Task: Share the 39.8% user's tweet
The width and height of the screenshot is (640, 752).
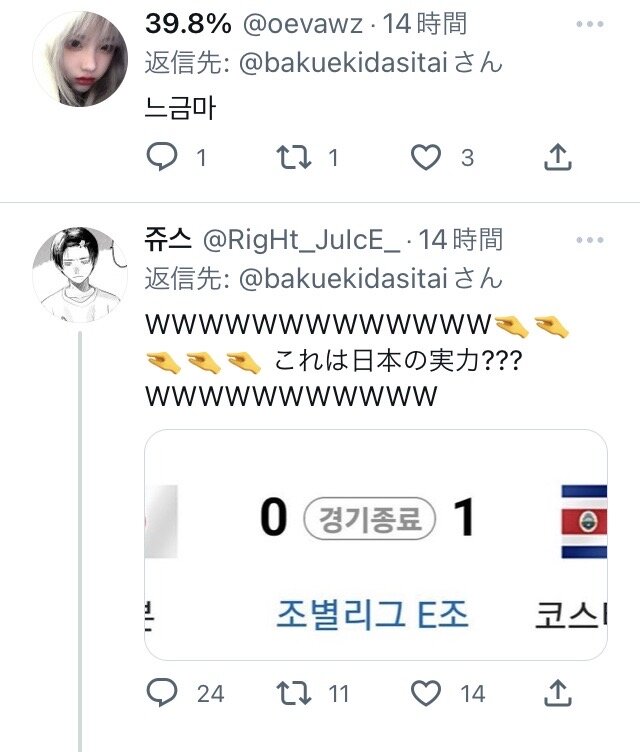Action: (x=558, y=157)
